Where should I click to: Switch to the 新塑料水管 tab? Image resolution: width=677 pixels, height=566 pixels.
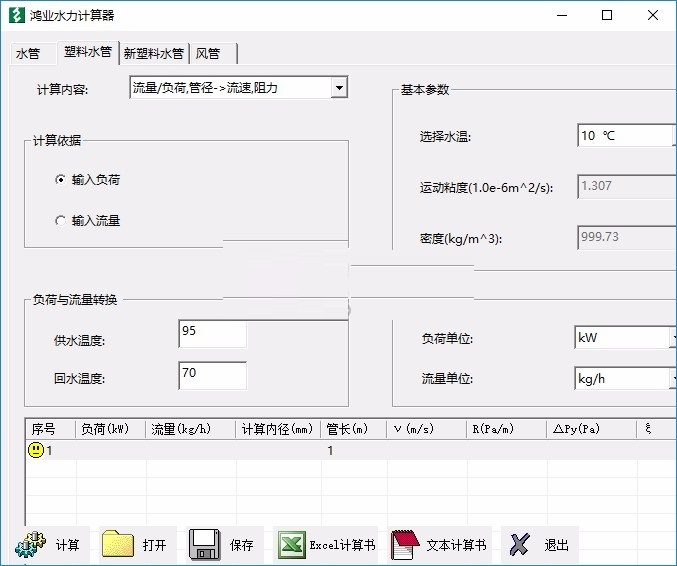click(154, 54)
